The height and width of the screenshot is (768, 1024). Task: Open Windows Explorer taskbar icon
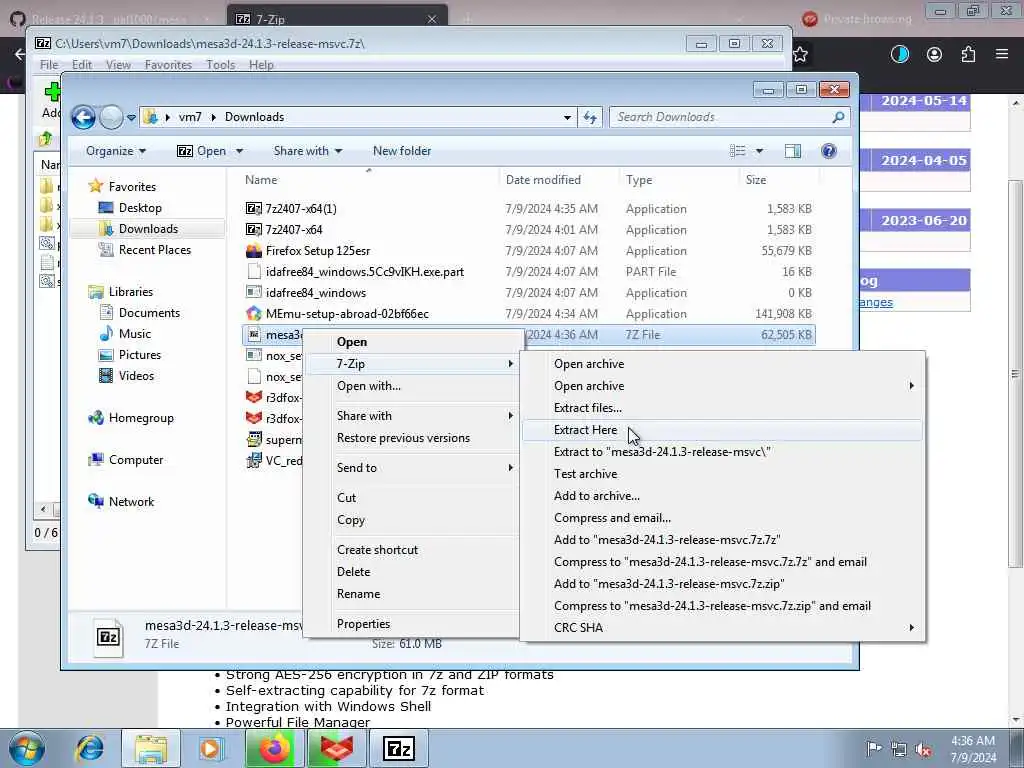[151, 748]
